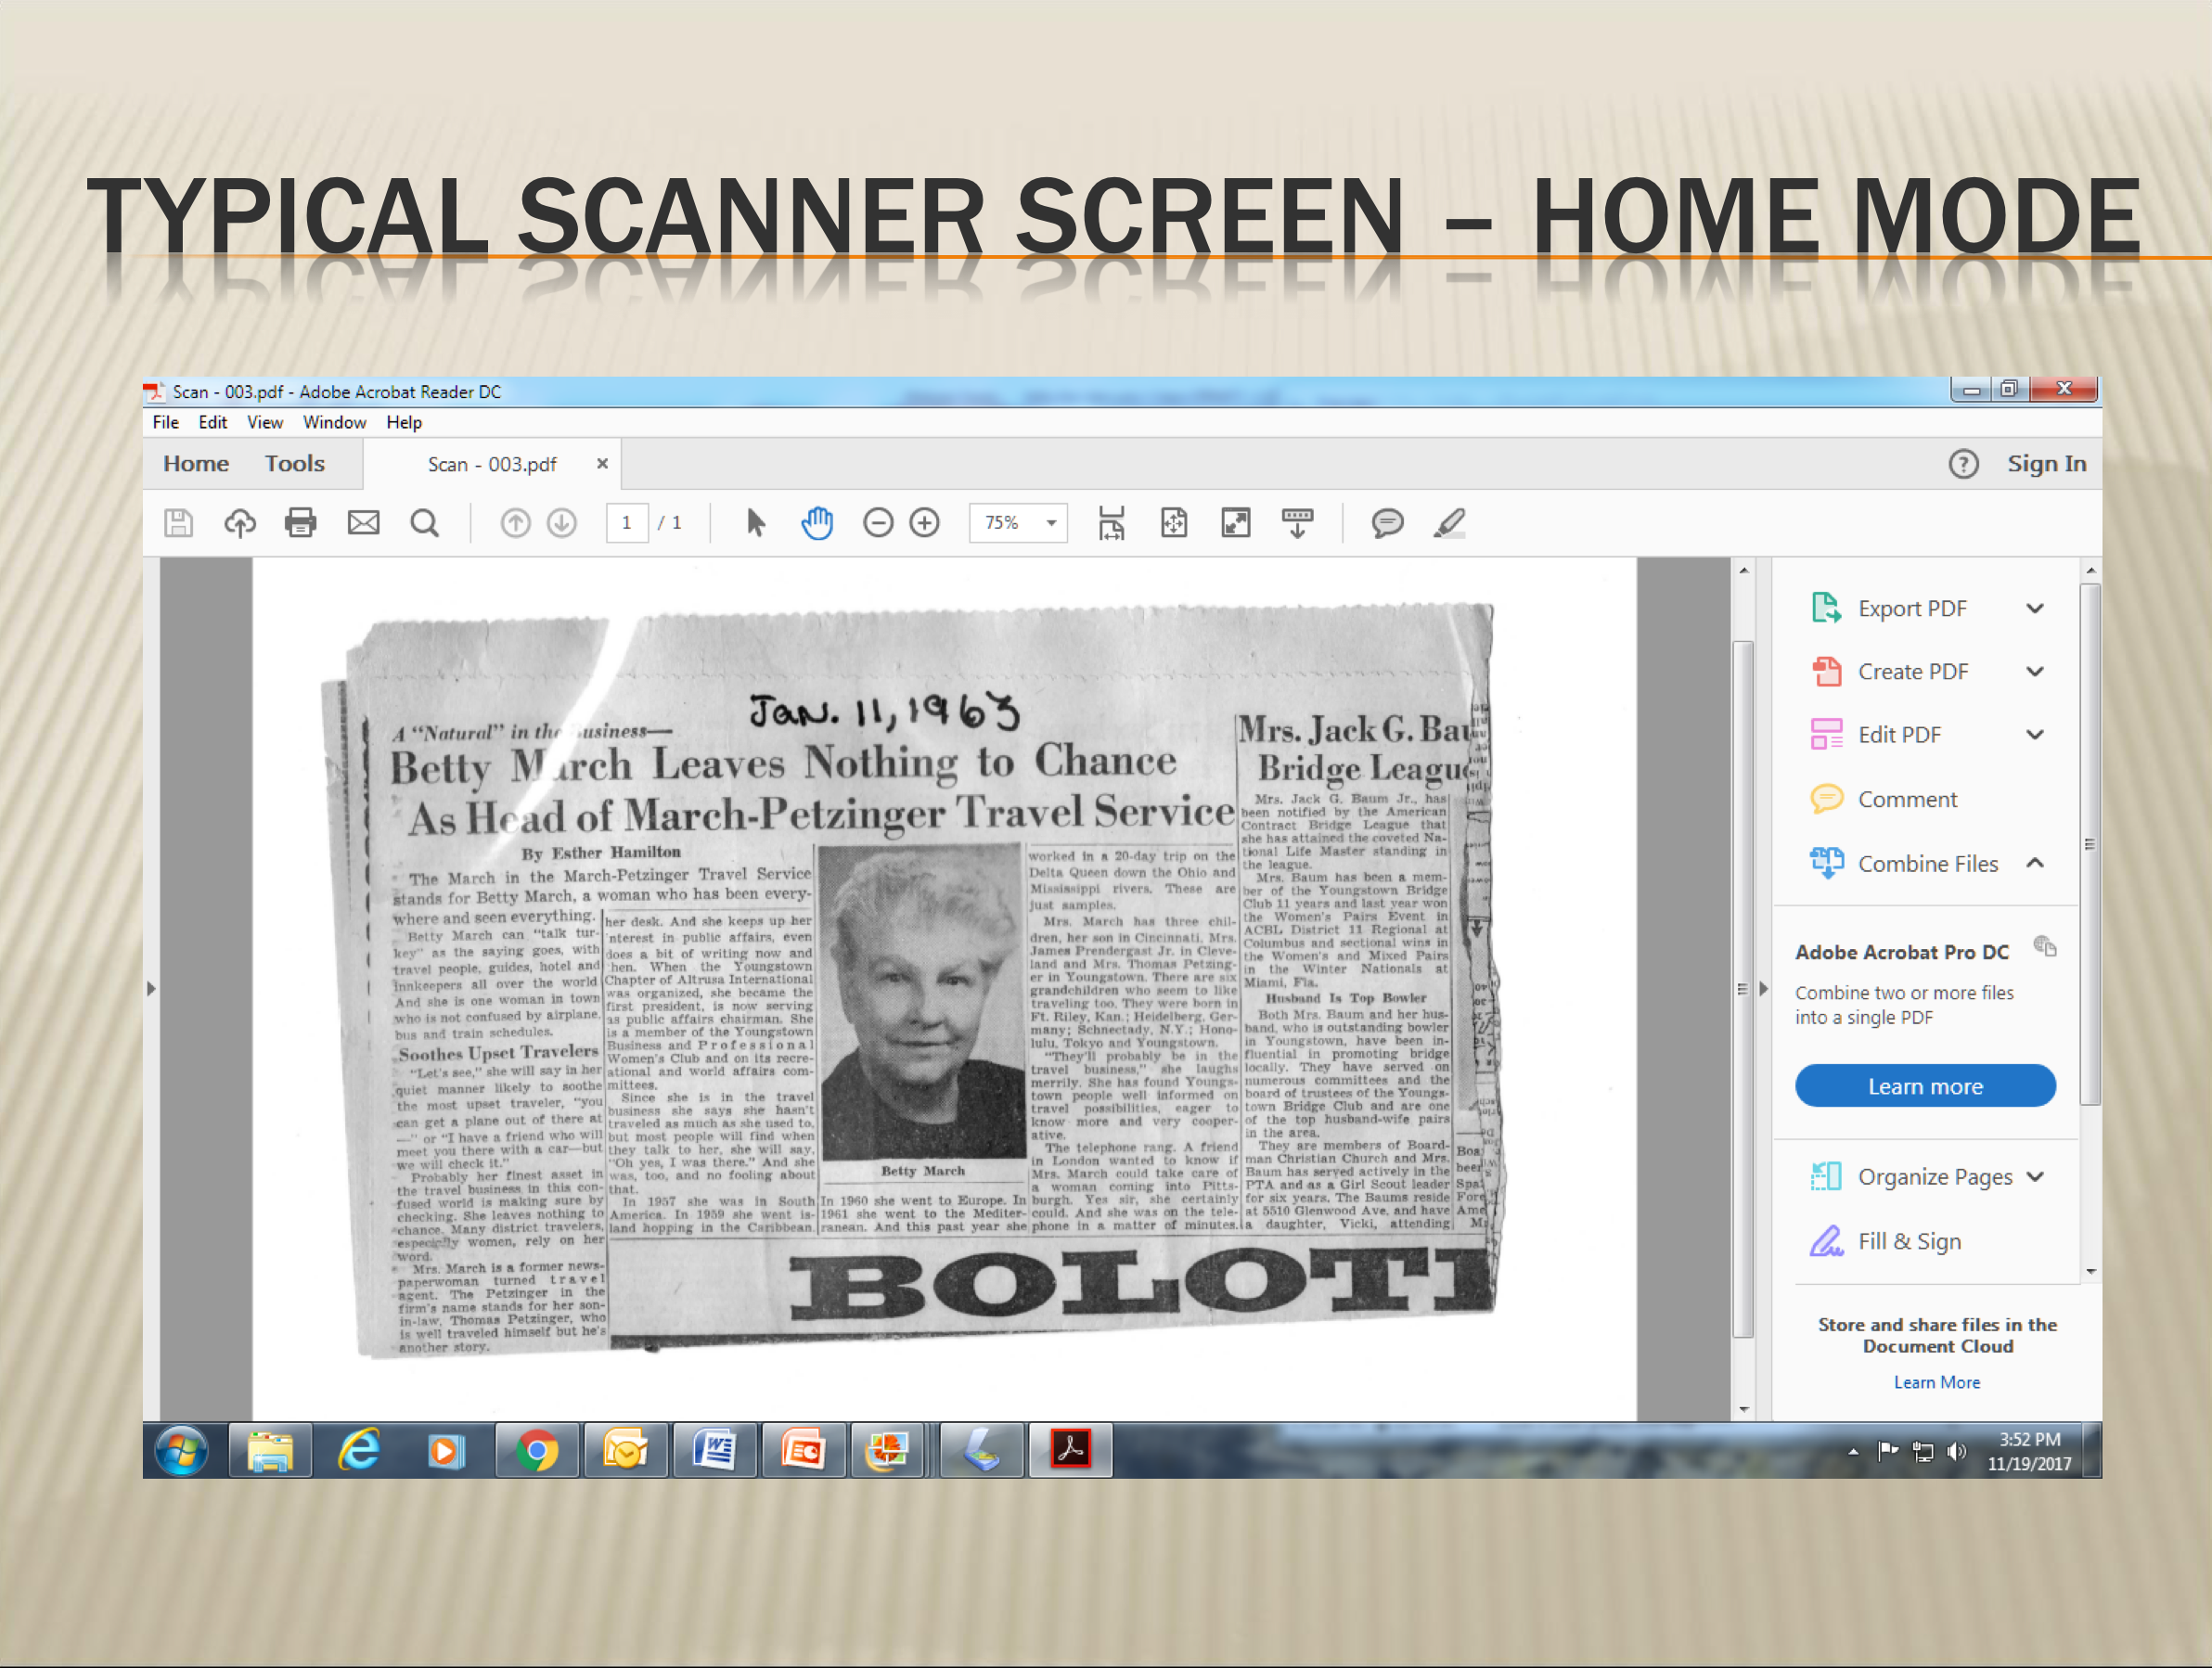Viewport: 2212px width, 1668px height.
Task: Click the tools pane scrollbar thumb
Action: (2090, 845)
